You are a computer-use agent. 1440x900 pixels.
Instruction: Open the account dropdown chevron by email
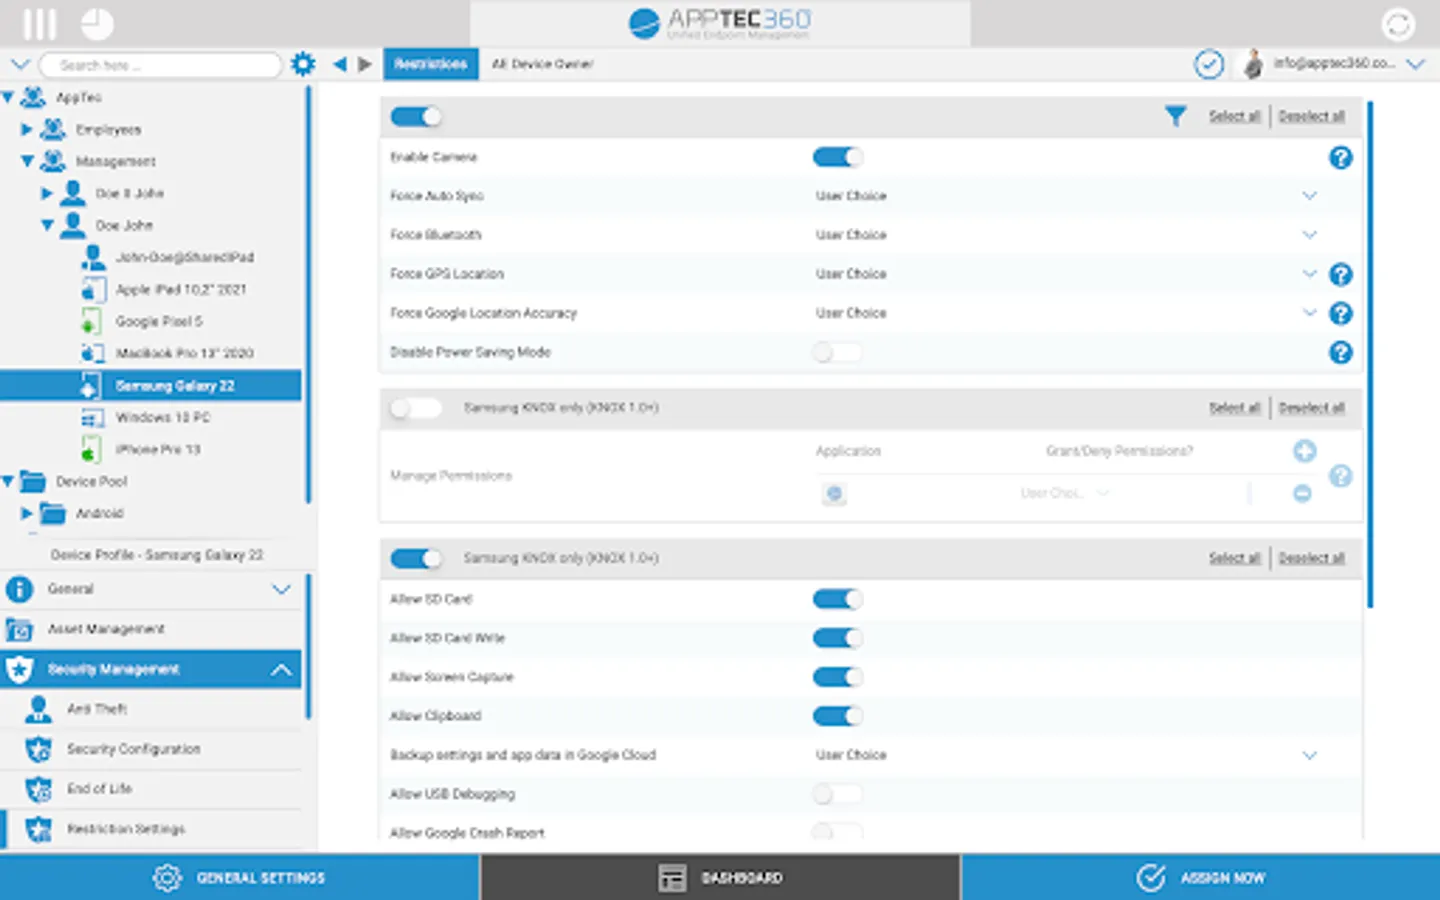coord(1415,64)
